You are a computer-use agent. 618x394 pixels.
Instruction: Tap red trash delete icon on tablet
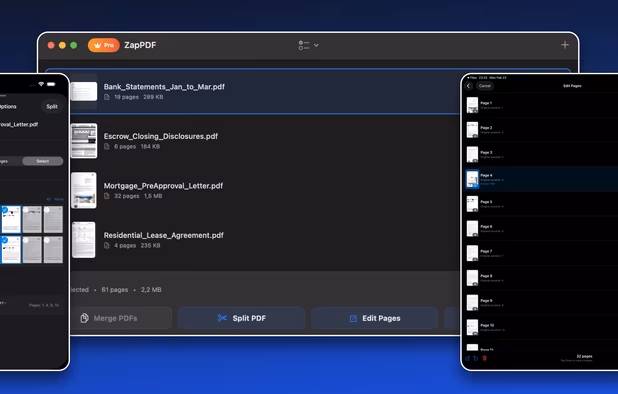pos(484,358)
